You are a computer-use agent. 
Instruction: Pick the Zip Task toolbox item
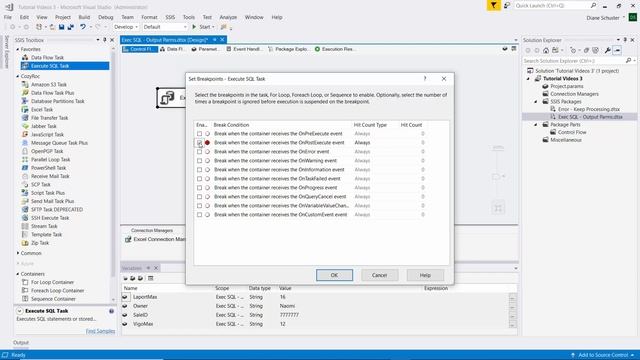coord(40,243)
